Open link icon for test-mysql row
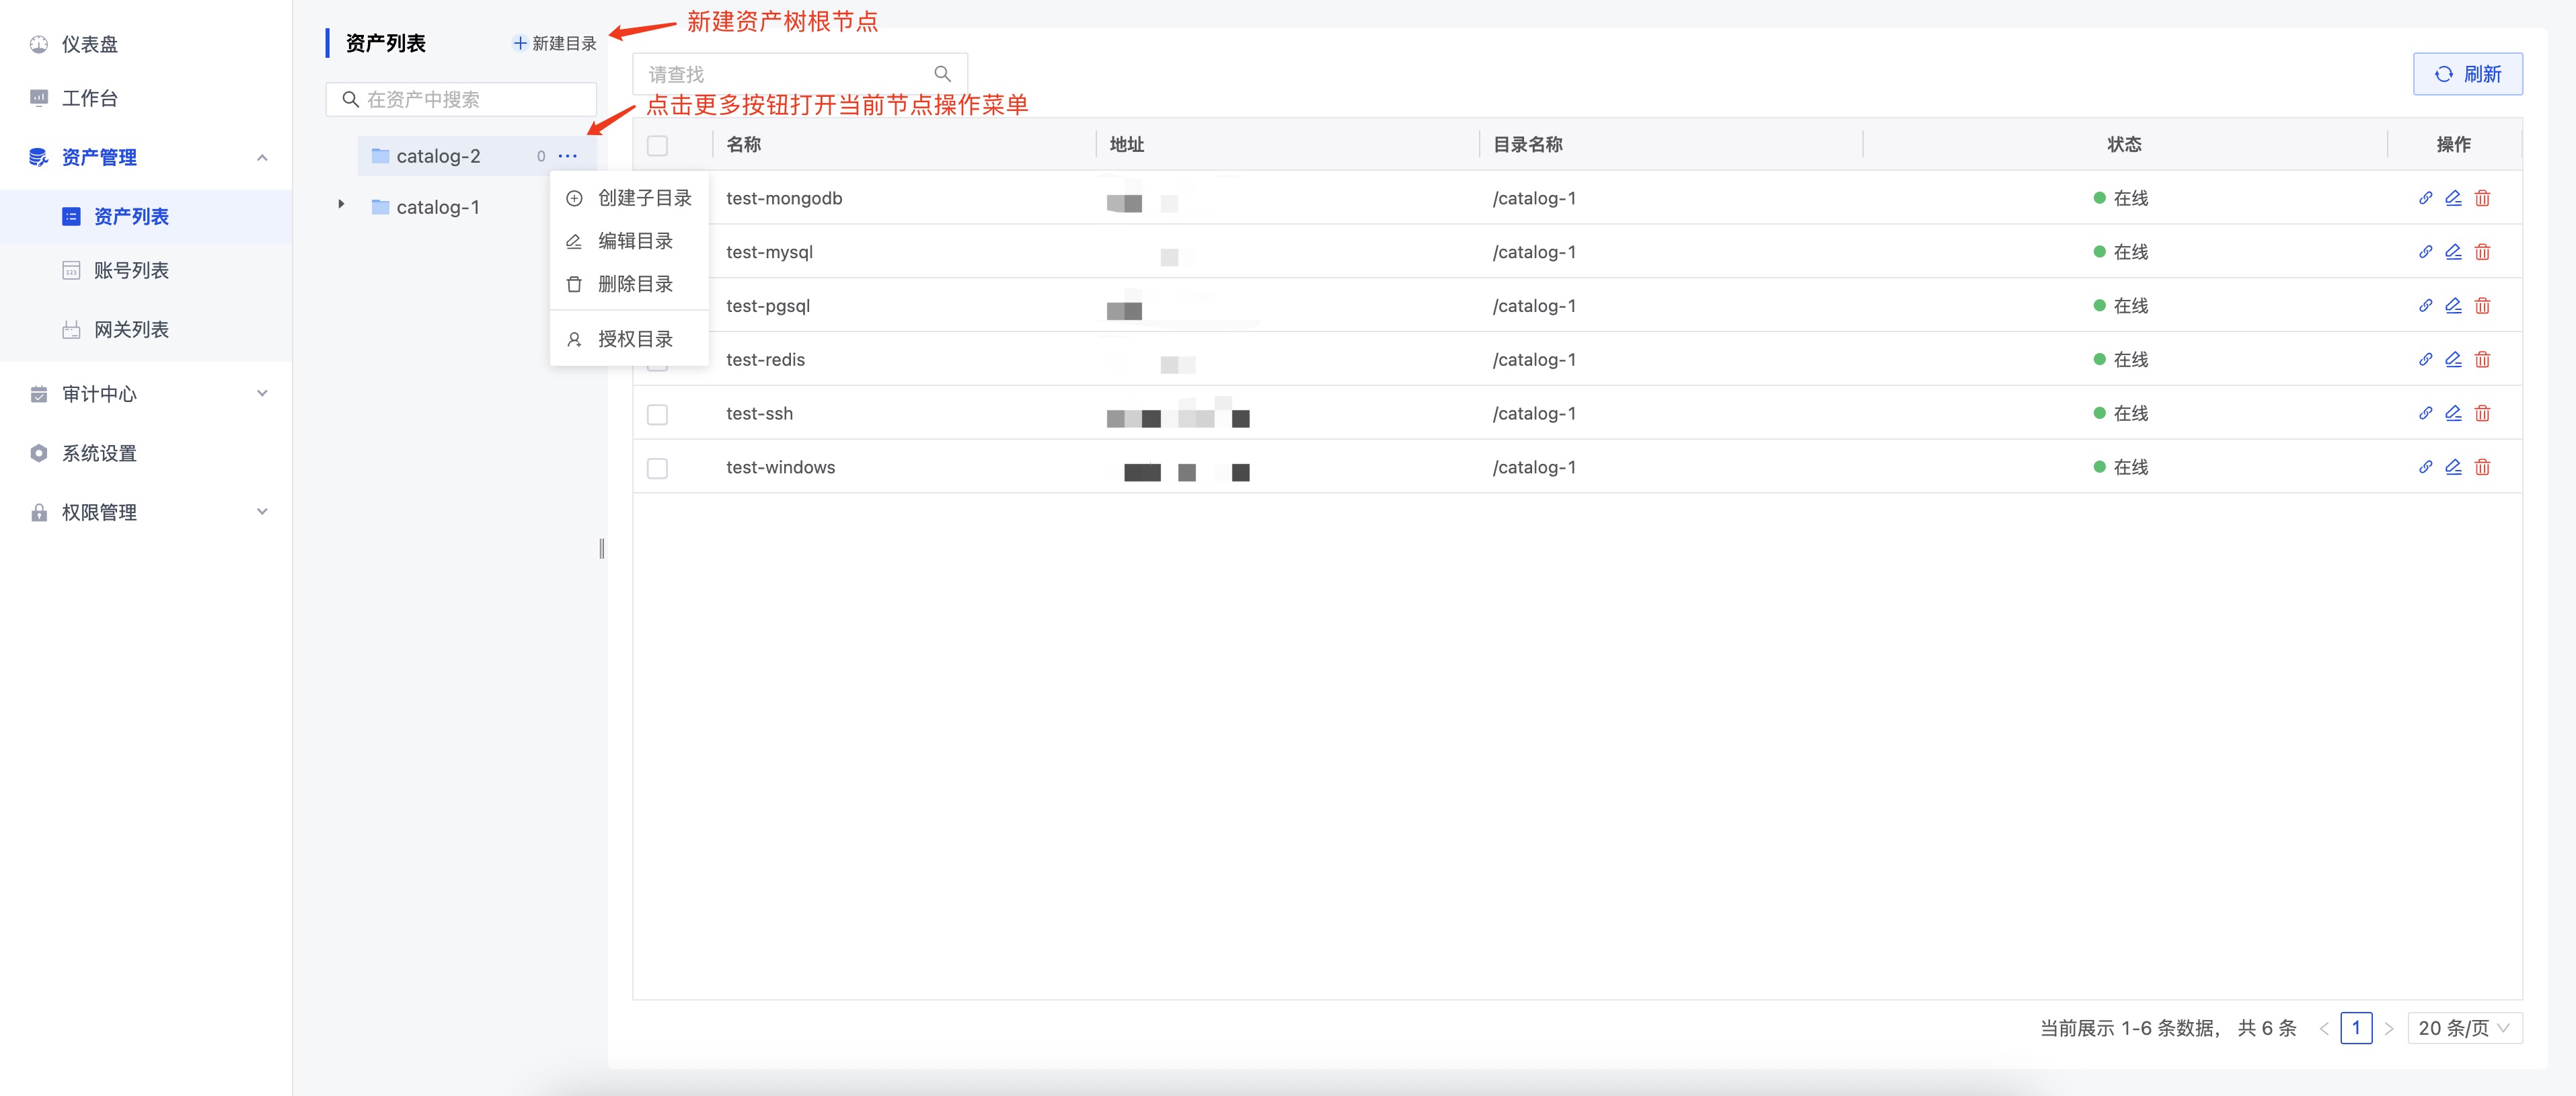Image resolution: width=2576 pixels, height=1096 pixels. click(2425, 252)
